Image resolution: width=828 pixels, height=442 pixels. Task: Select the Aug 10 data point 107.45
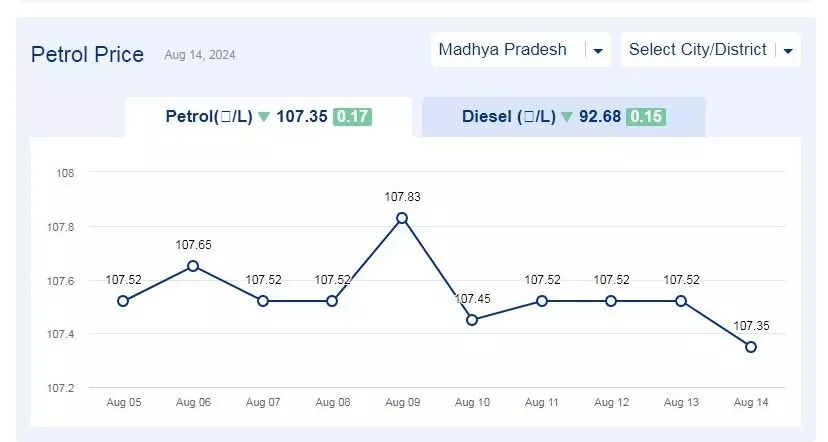point(472,320)
